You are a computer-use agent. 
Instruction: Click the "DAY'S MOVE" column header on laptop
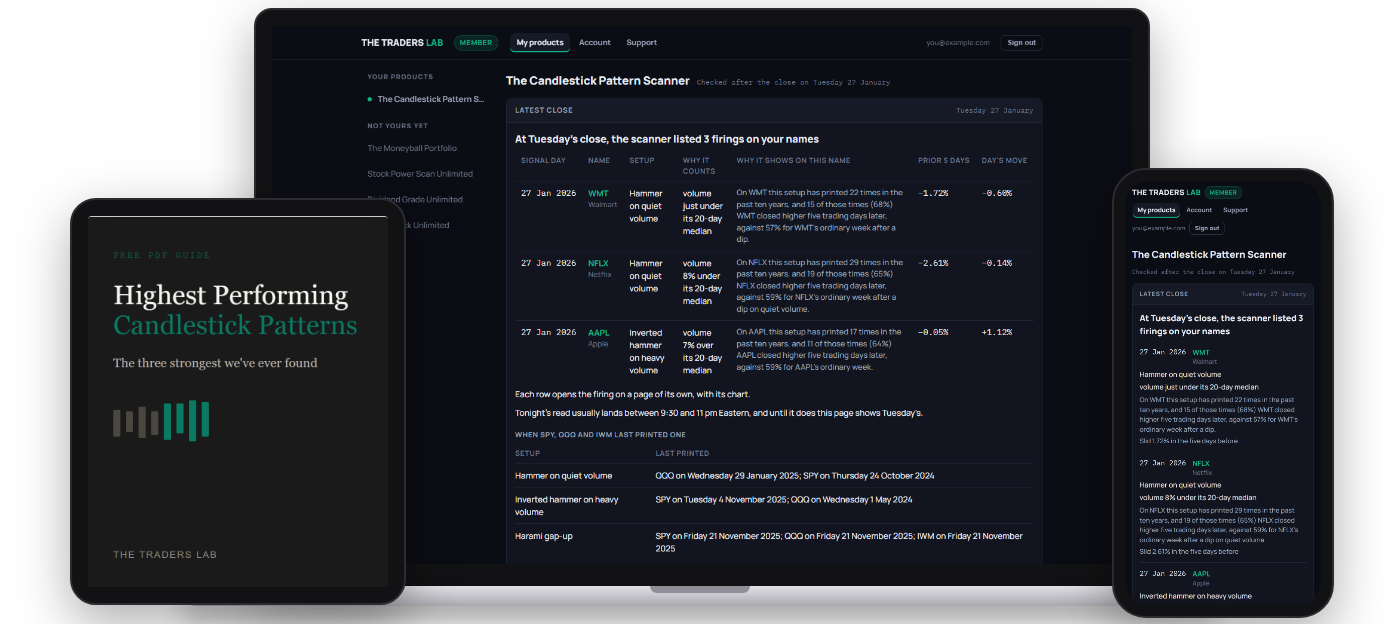tap(1004, 161)
